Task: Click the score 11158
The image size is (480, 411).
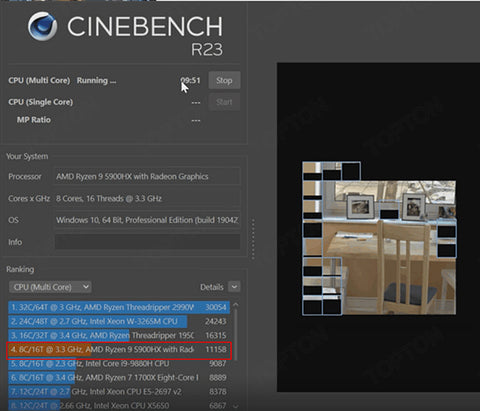Action: pyautogui.click(x=216, y=349)
